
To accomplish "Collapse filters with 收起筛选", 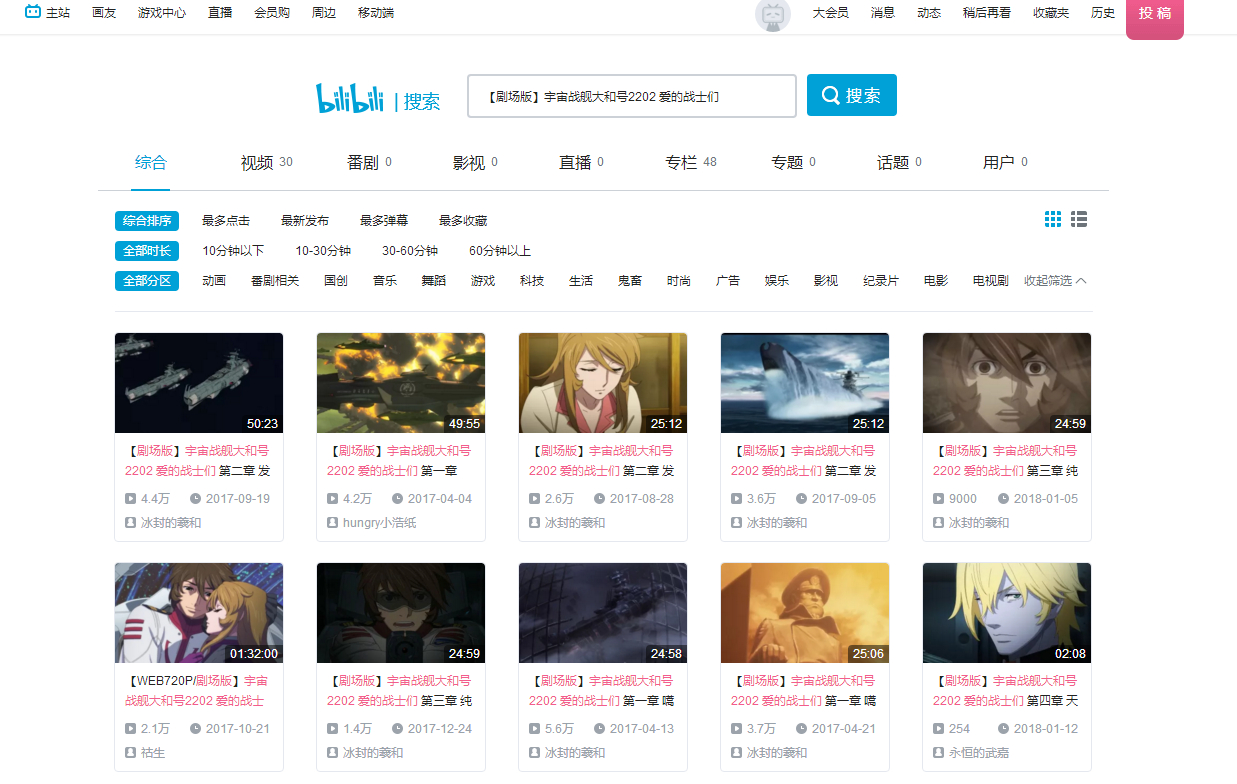I will tap(1055, 281).
